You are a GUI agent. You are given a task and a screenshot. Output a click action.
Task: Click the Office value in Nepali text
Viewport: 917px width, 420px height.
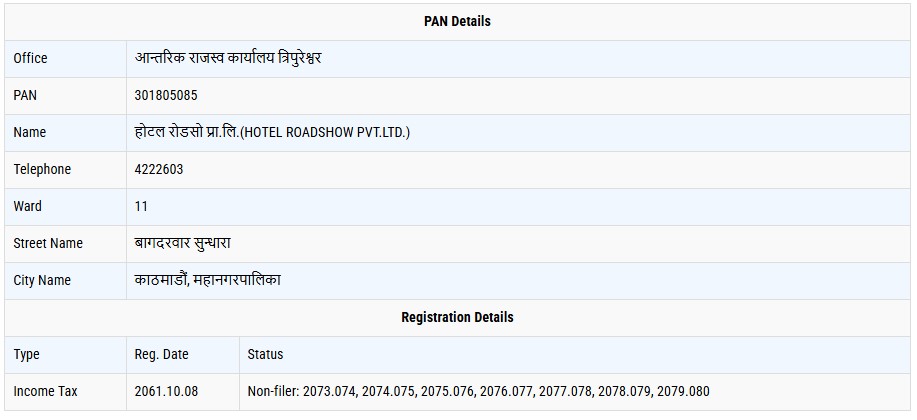click(x=228, y=58)
